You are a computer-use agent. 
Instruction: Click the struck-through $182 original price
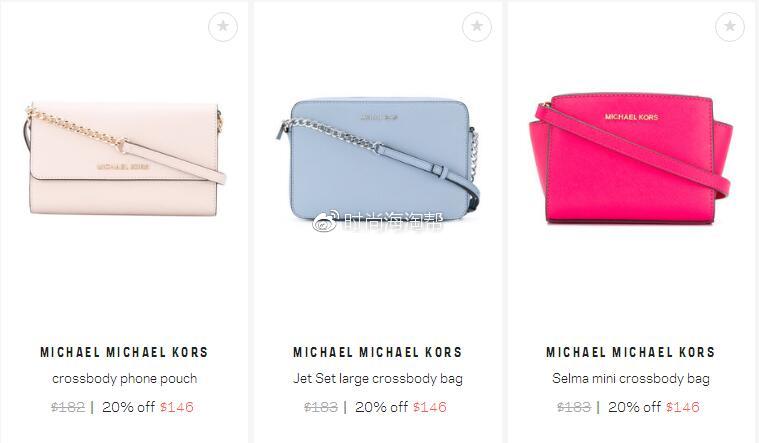click(x=68, y=407)
